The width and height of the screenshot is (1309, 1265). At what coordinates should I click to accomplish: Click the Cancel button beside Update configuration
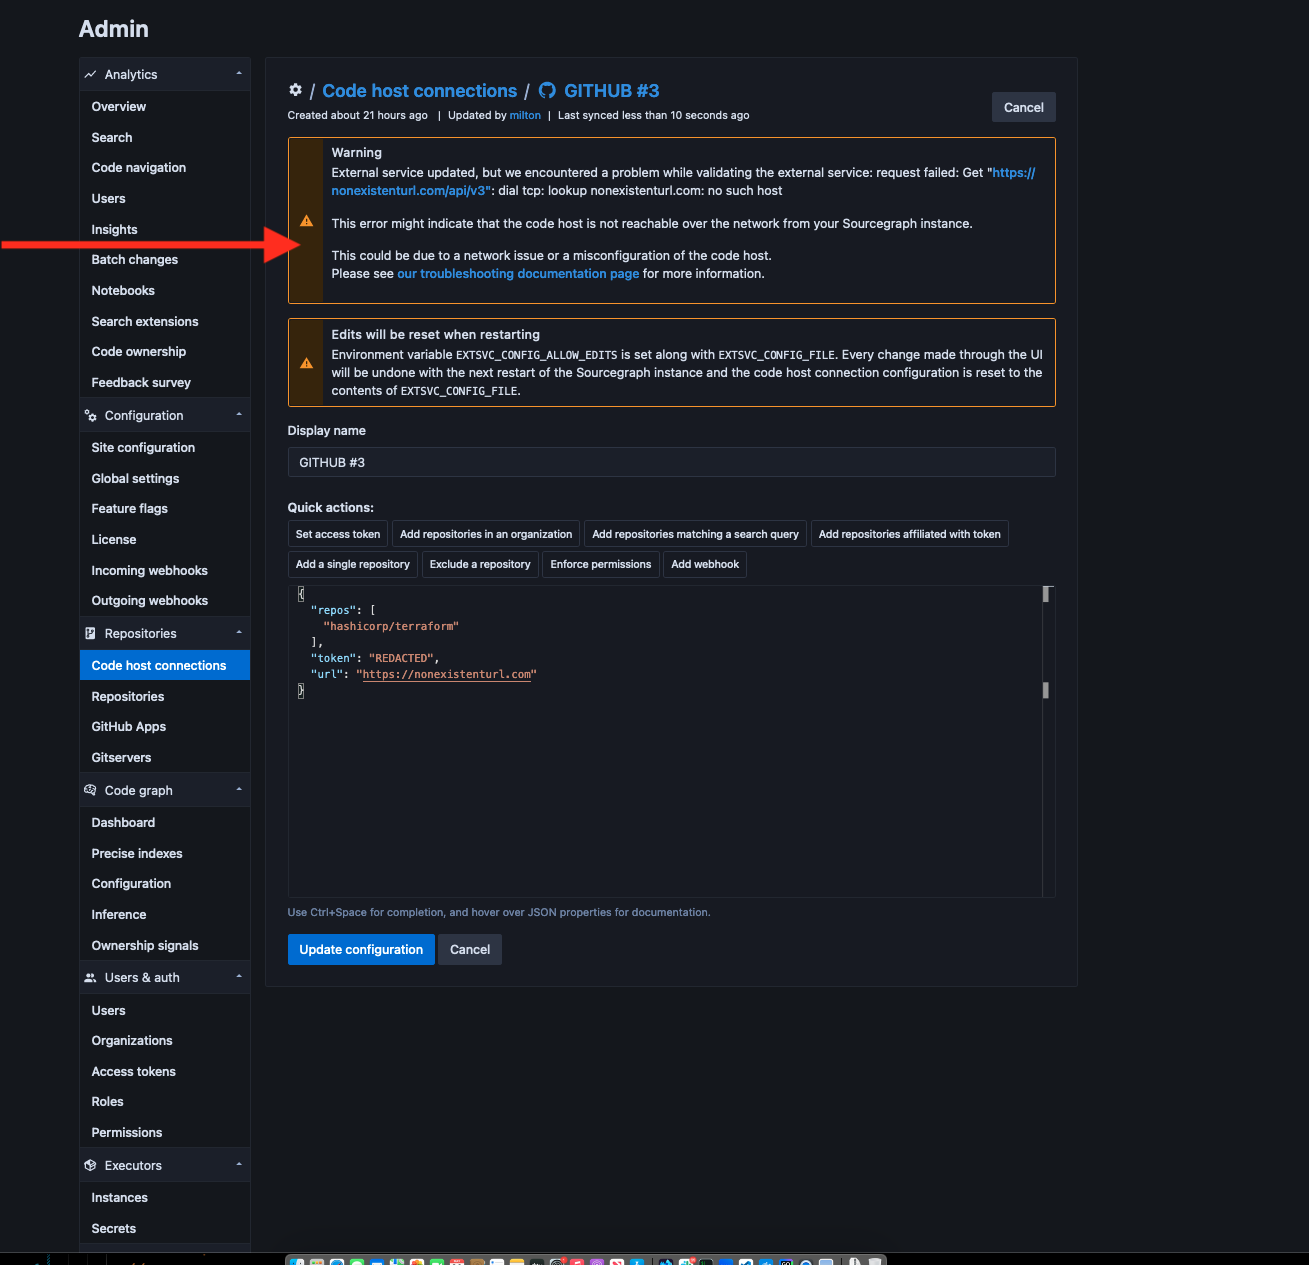pyautogui.click(x=470, y=950)
